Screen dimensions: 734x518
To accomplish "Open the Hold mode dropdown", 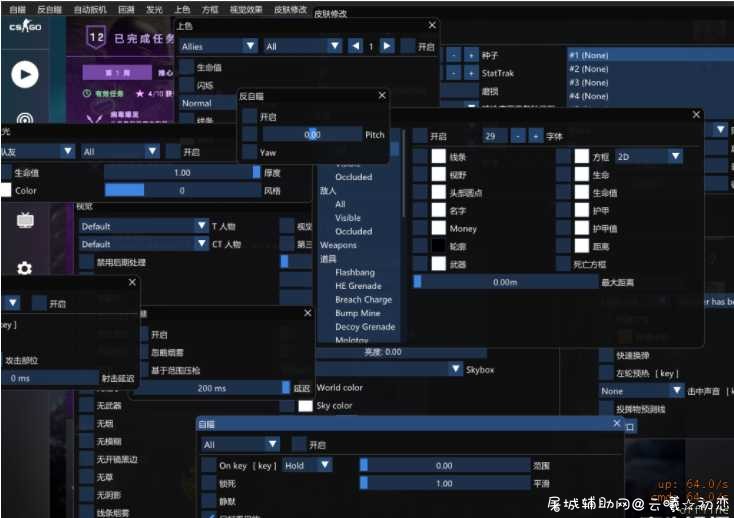I will coord(307,466).
